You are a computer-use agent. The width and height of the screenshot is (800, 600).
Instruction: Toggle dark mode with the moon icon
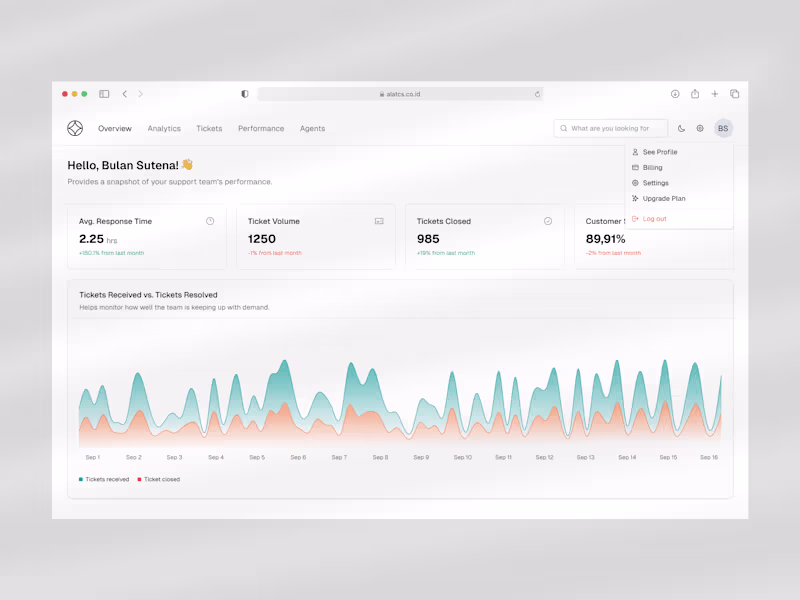[681, 128]
